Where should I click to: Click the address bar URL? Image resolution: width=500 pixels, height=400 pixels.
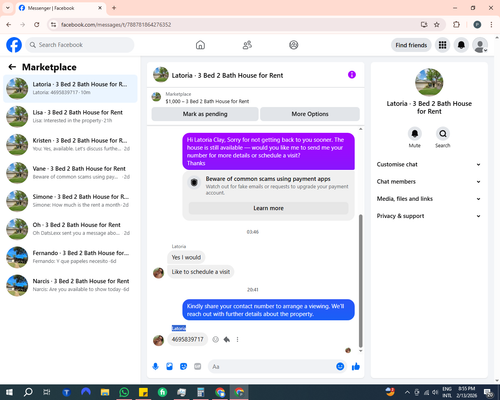[116, 25]
